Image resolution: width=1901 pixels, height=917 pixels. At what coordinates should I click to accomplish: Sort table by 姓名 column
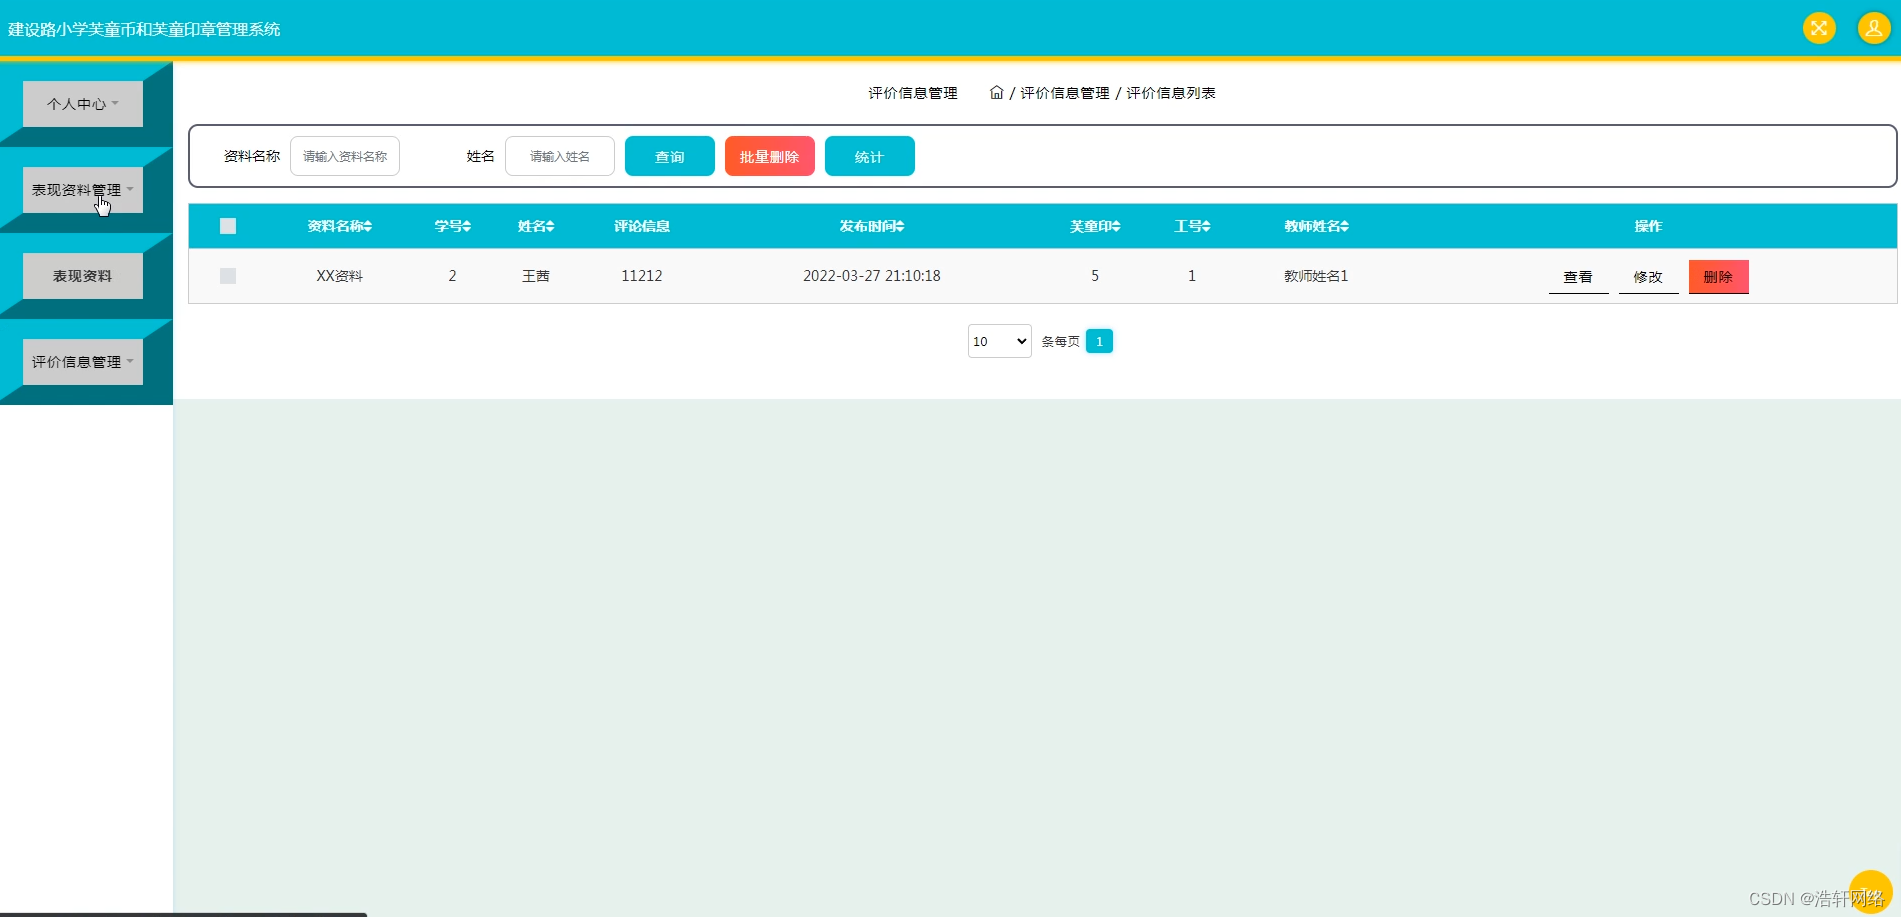click(x=536, y=226)
